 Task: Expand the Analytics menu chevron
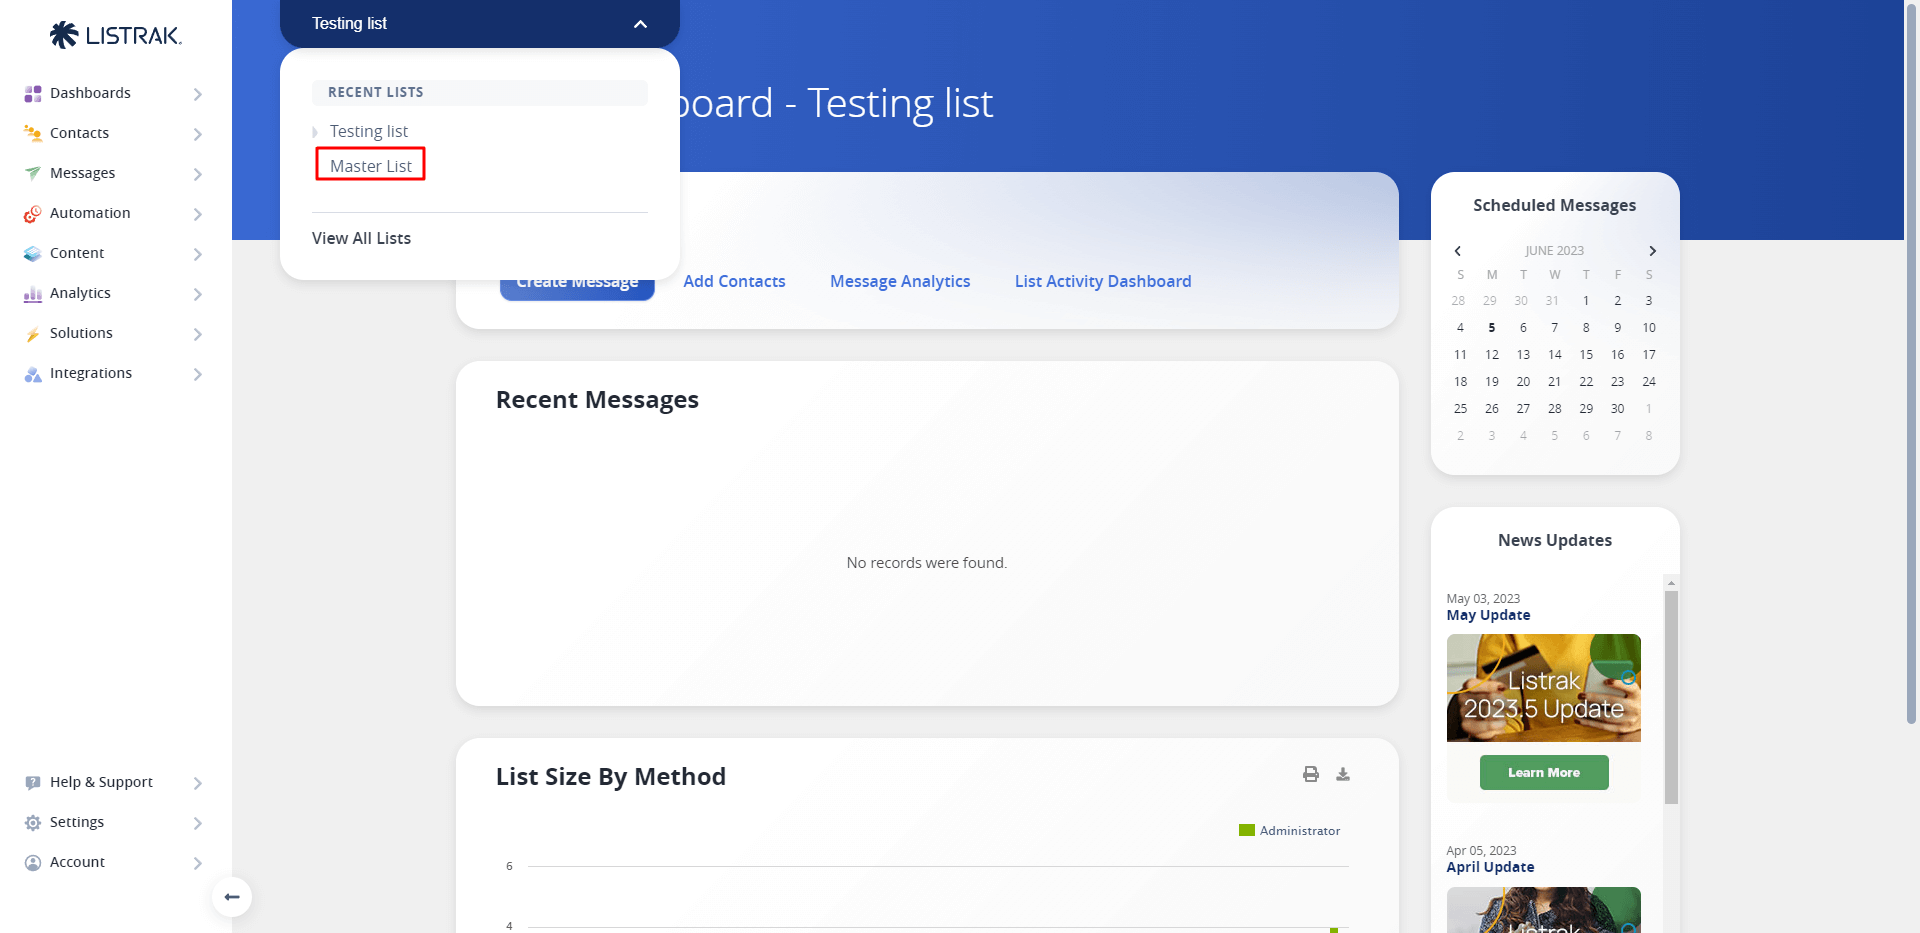click(197, 294)
